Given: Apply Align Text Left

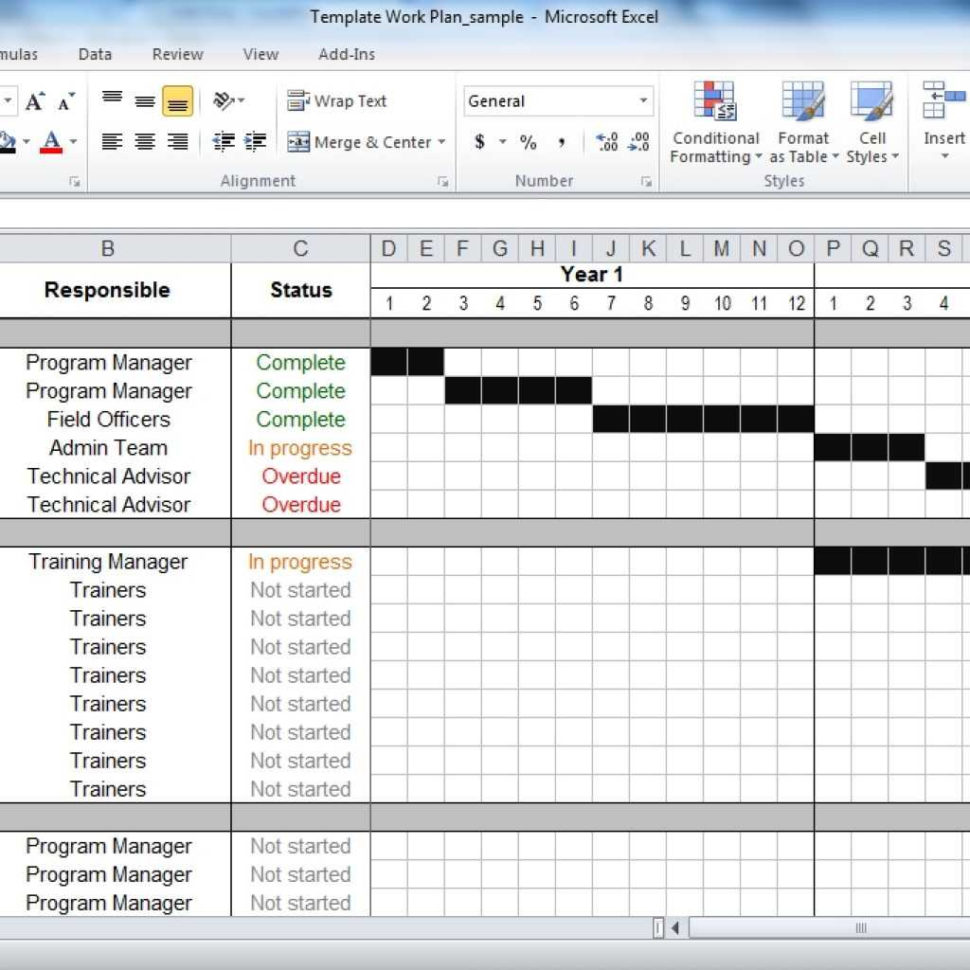Looking at the screenshot, I should tap(112, 142).
